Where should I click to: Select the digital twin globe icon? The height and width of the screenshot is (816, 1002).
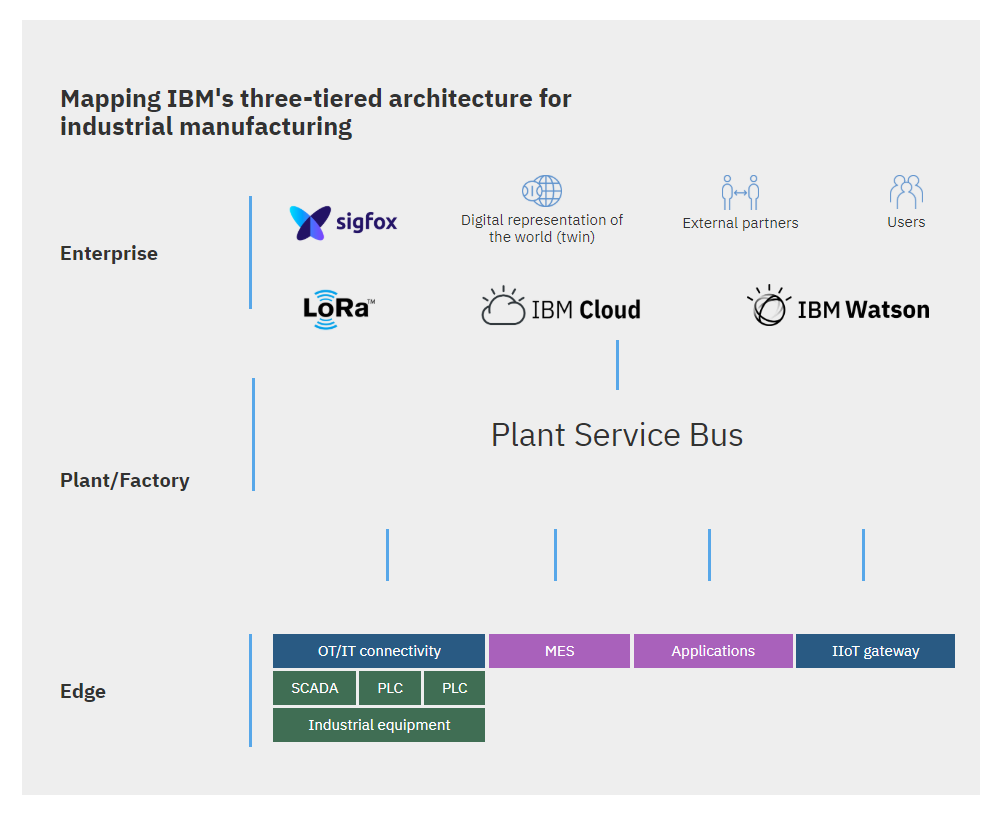click(542, 190)
